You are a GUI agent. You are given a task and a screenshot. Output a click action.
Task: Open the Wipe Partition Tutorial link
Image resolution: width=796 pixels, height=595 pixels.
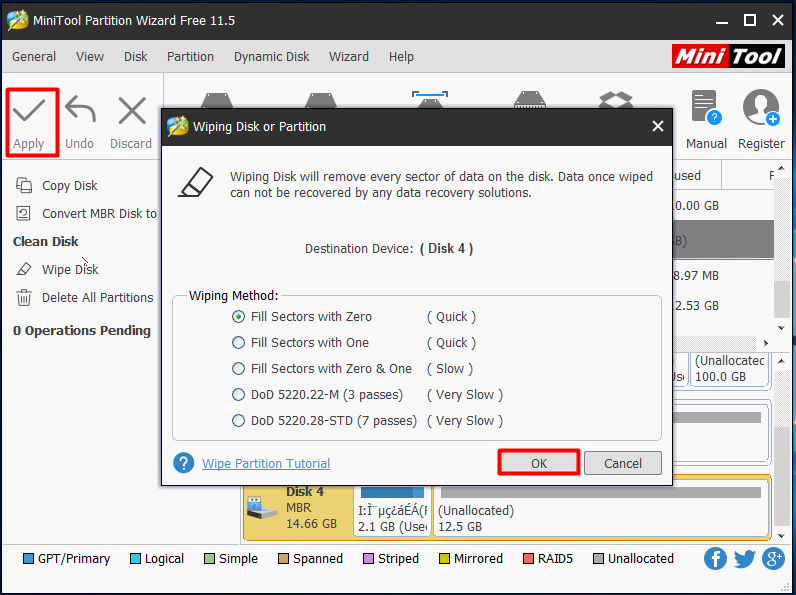point(266,463)
